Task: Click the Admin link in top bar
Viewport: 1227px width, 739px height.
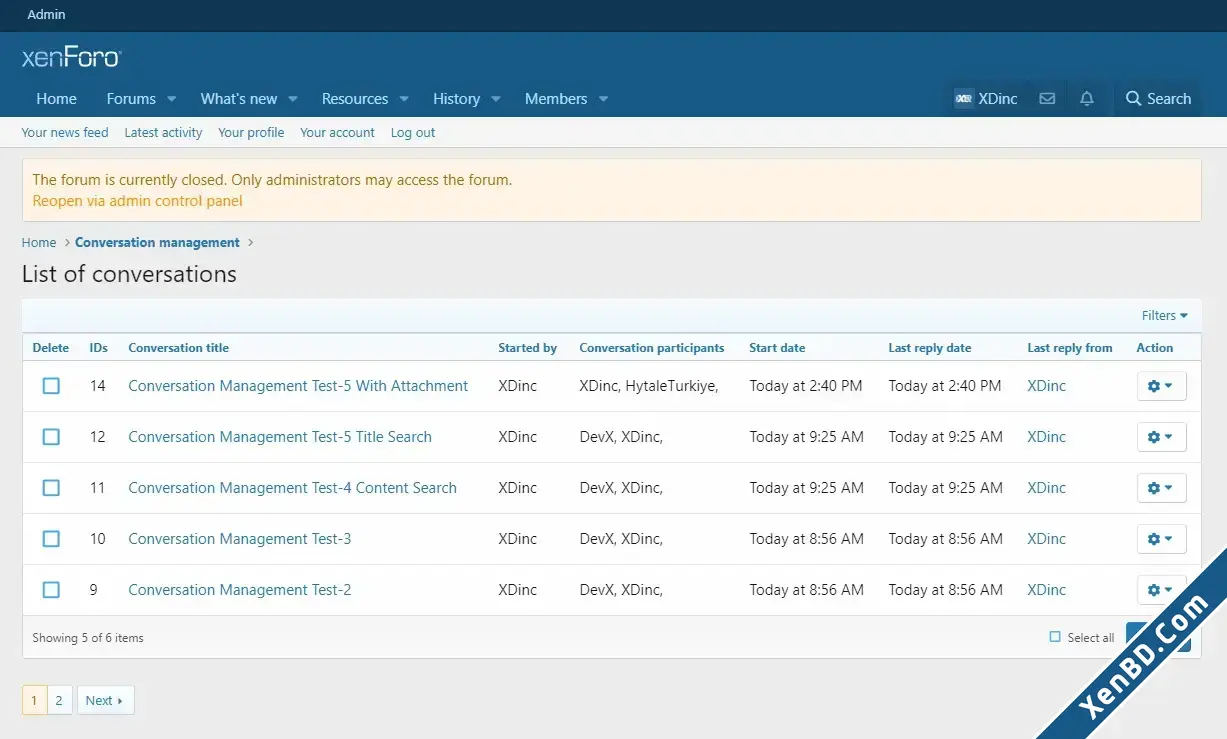Action: coord(46,15)
